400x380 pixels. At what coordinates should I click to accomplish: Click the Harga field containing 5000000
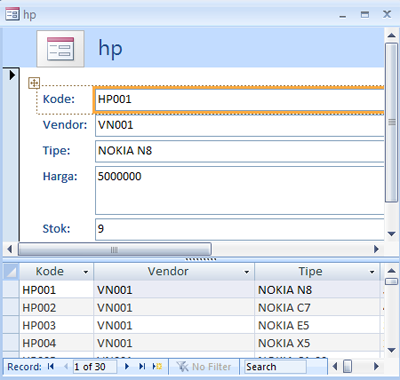(240, 190)
